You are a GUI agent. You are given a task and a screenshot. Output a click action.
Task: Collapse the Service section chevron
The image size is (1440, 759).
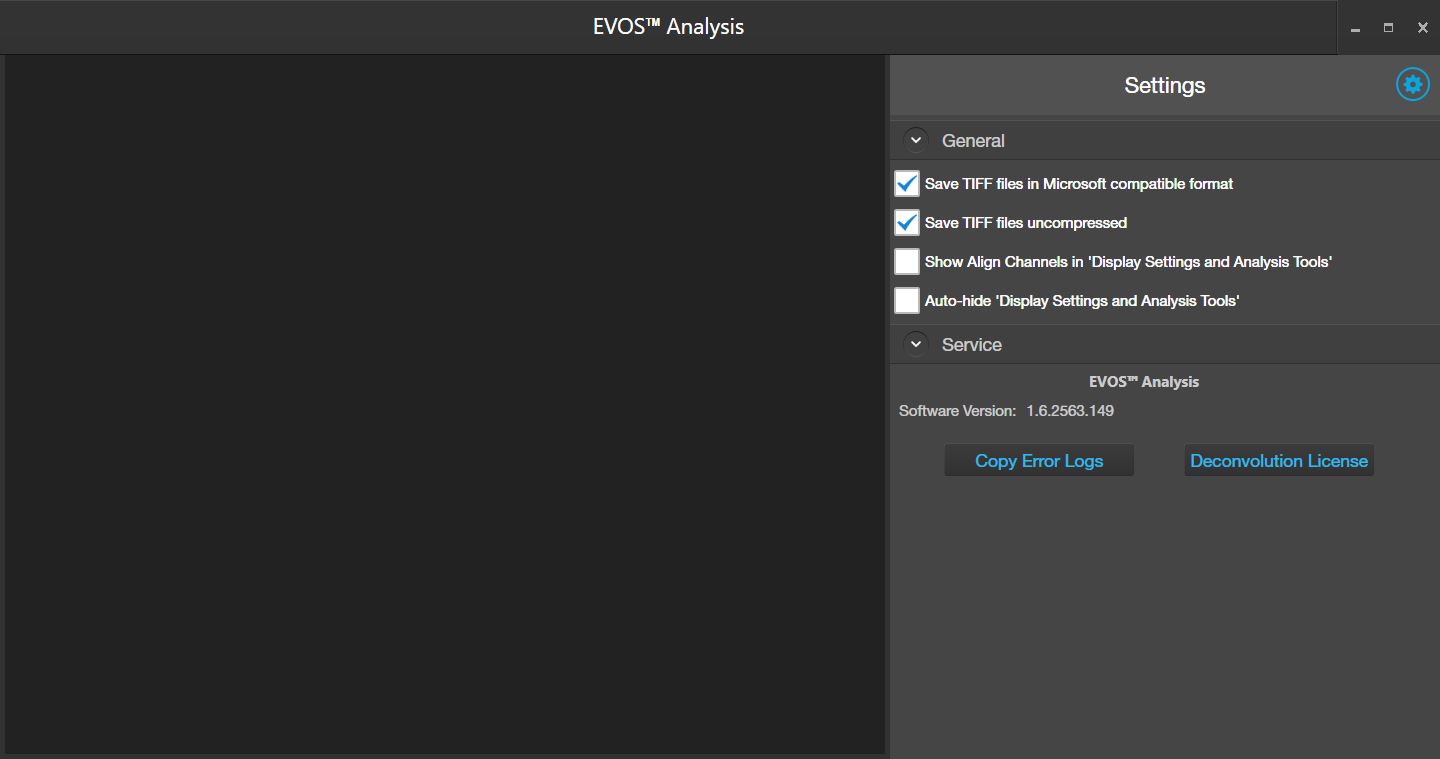pyautogui.click(x=915, y=344)
